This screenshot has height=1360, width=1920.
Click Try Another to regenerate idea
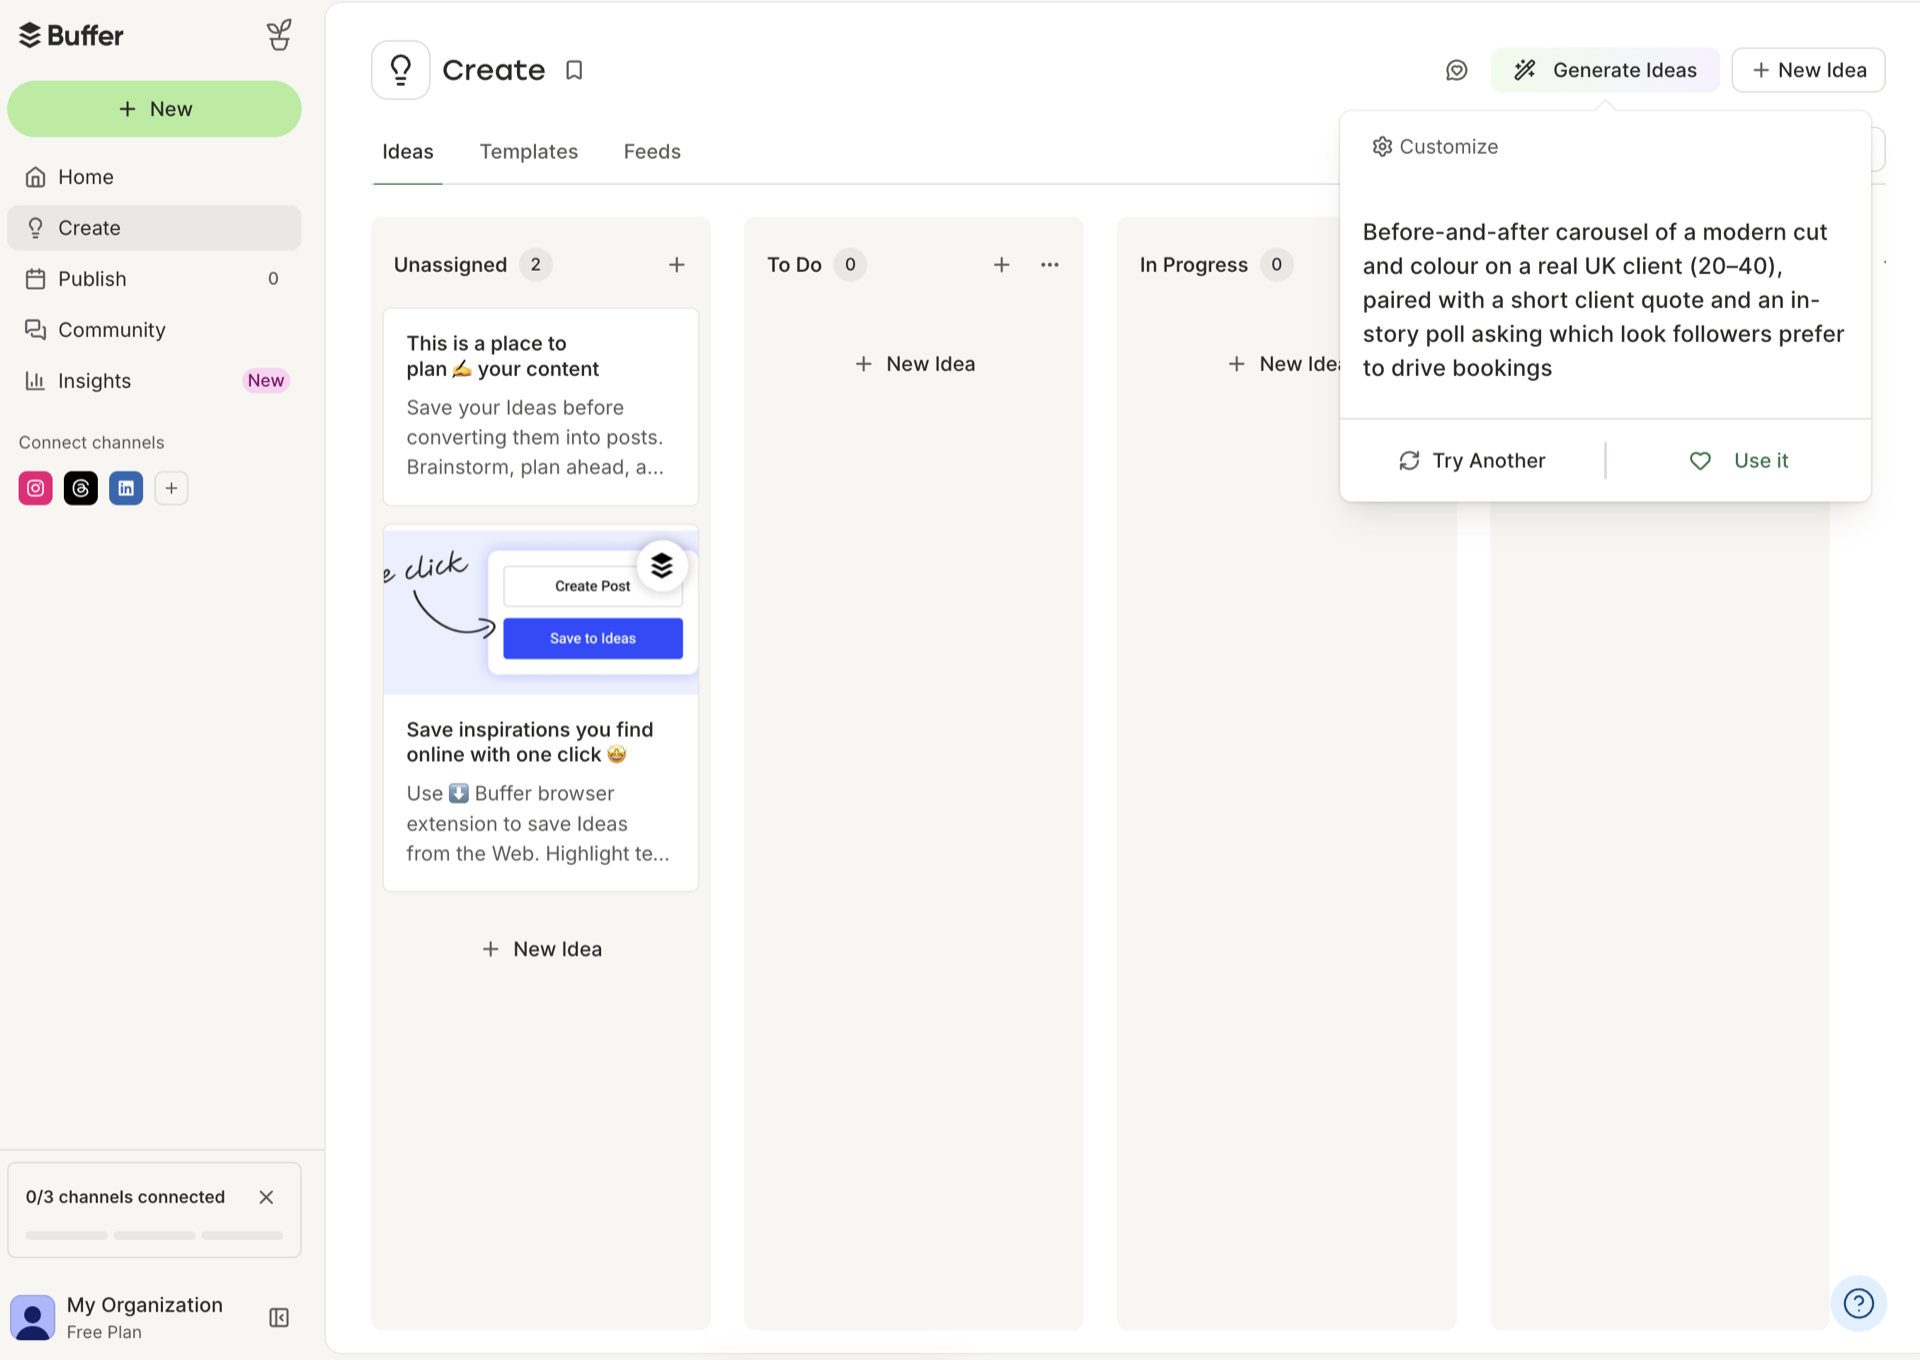pos(1472,460)
